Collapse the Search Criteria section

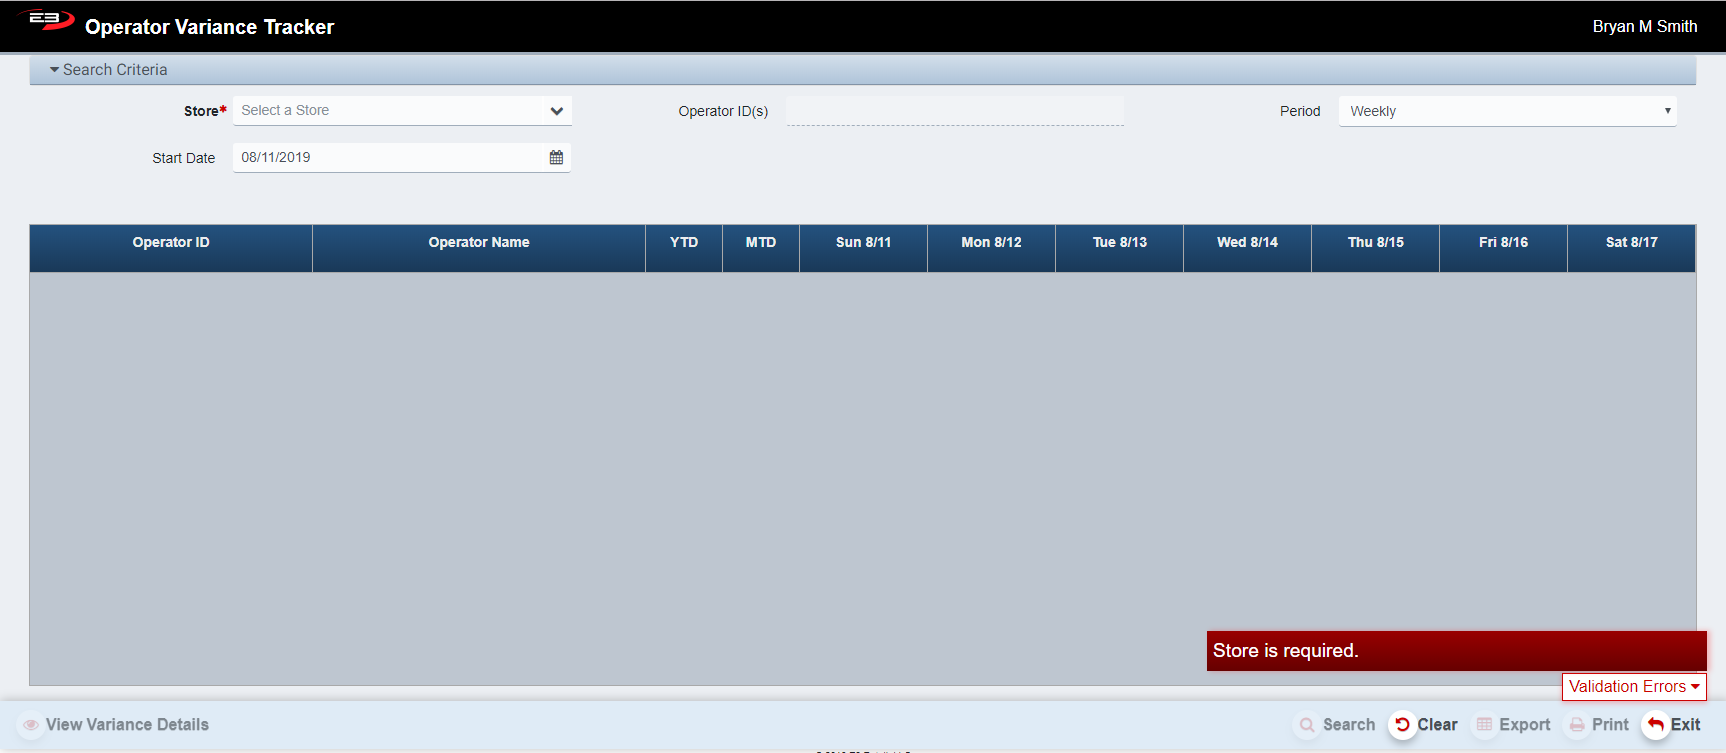[x=108, y=70]
